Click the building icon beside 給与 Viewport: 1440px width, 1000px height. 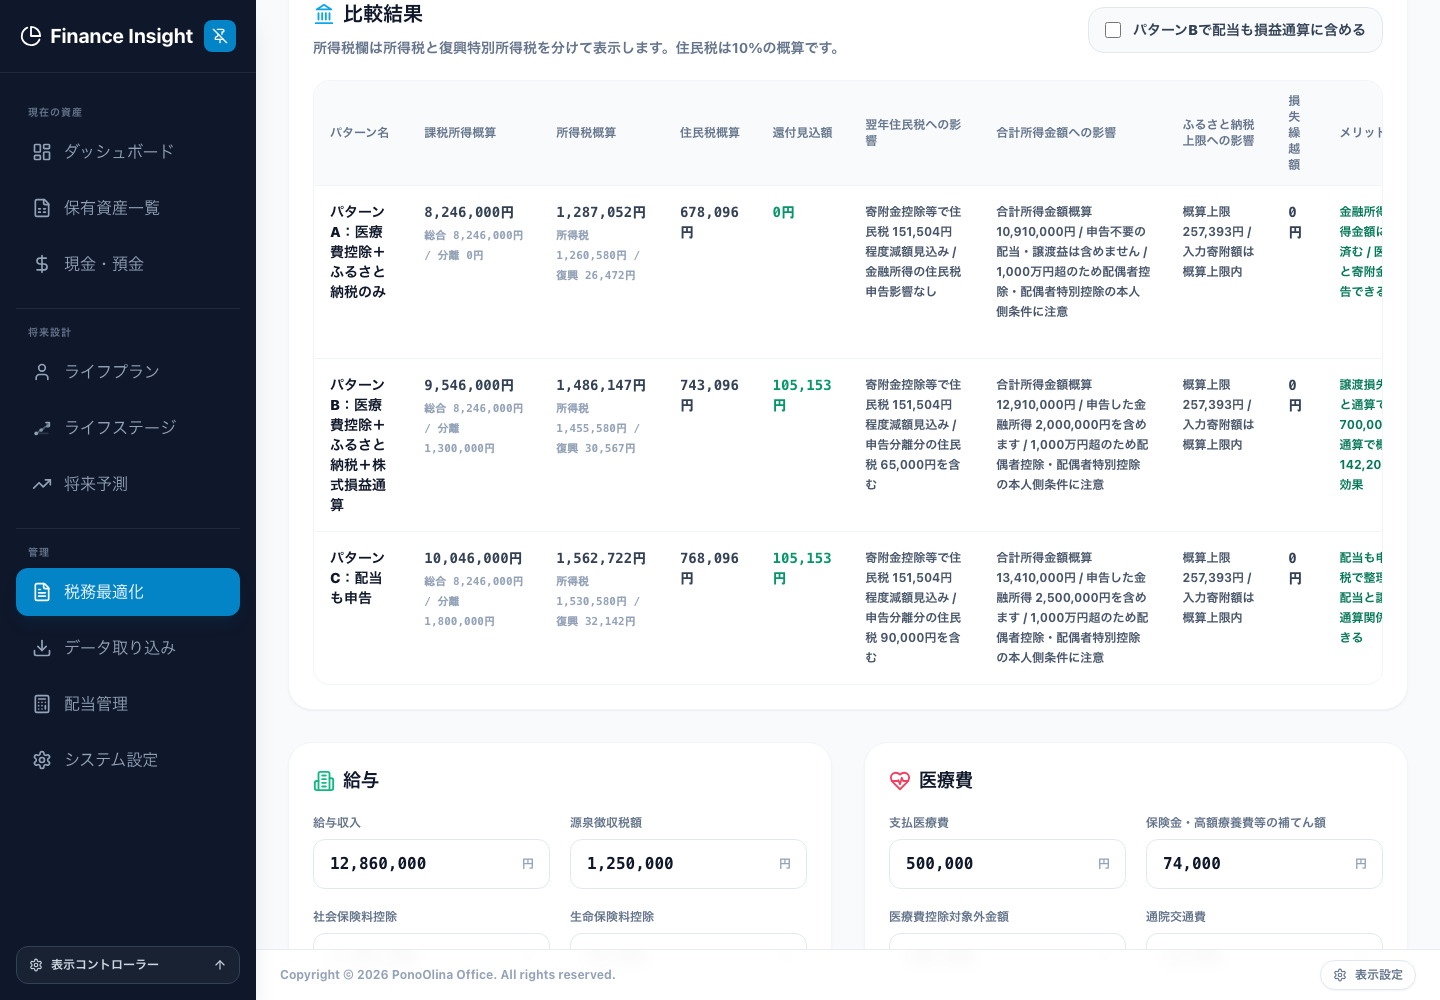point(324,780)
